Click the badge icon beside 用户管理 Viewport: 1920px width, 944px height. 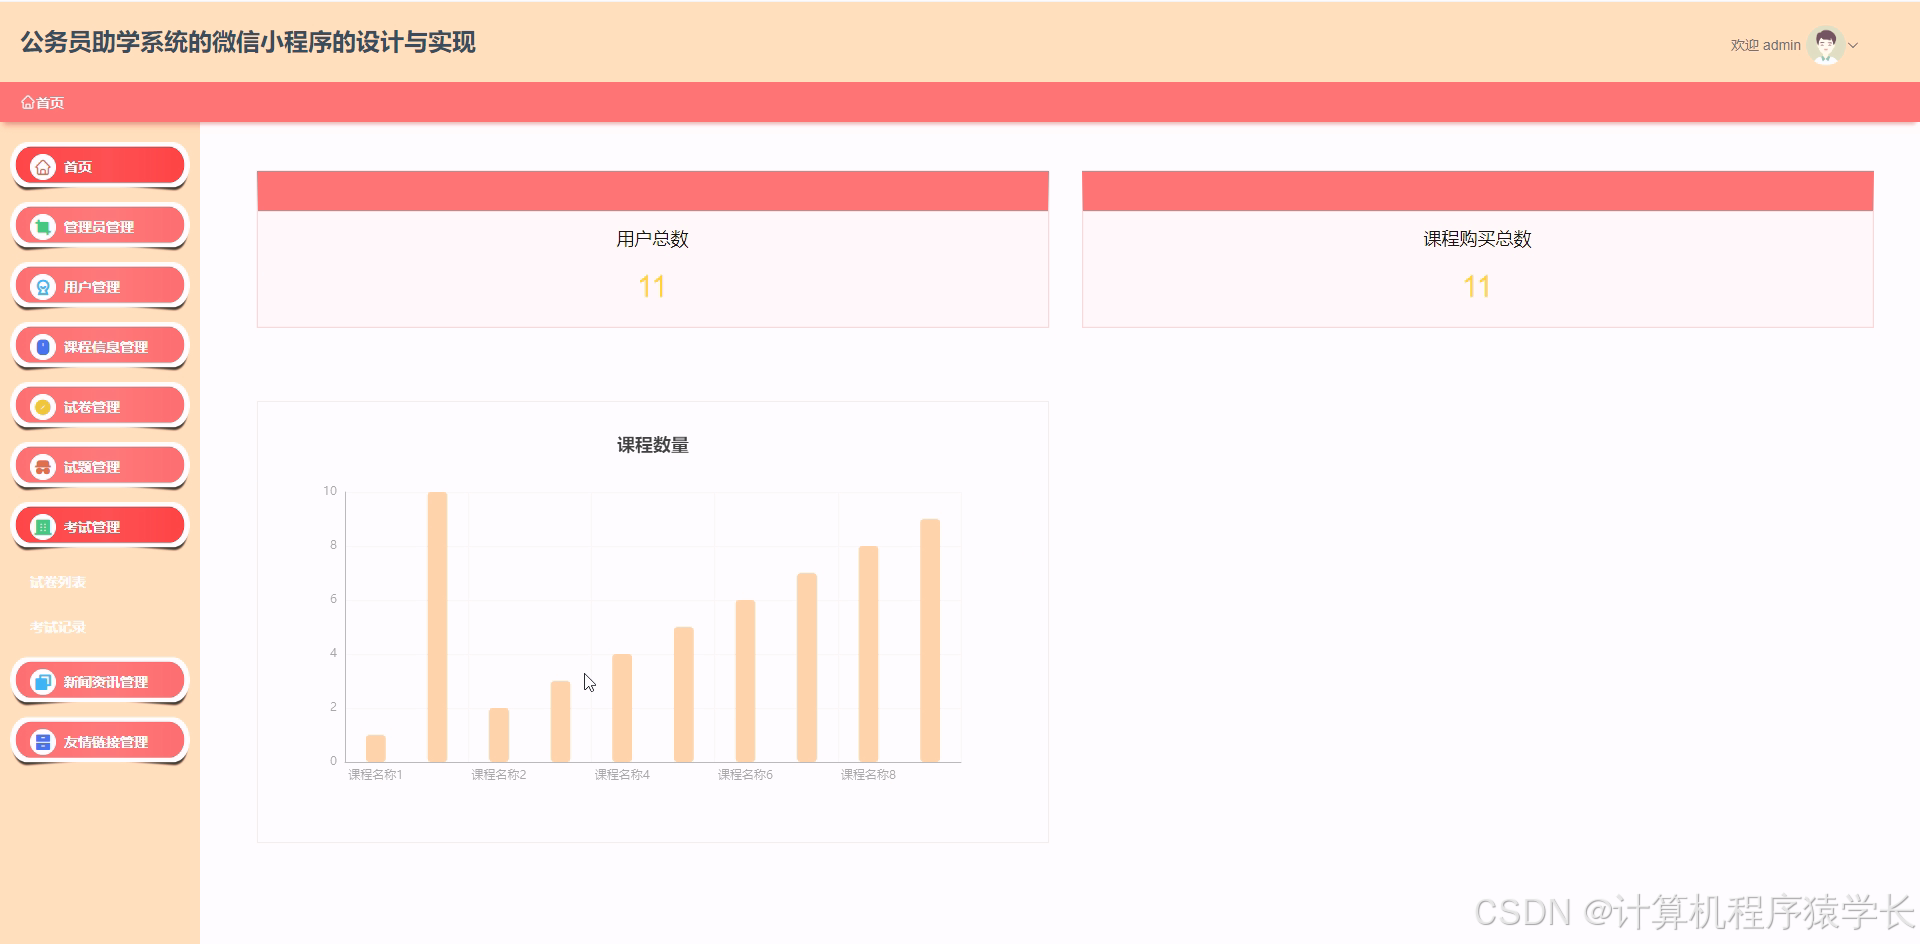pos(43,287)
